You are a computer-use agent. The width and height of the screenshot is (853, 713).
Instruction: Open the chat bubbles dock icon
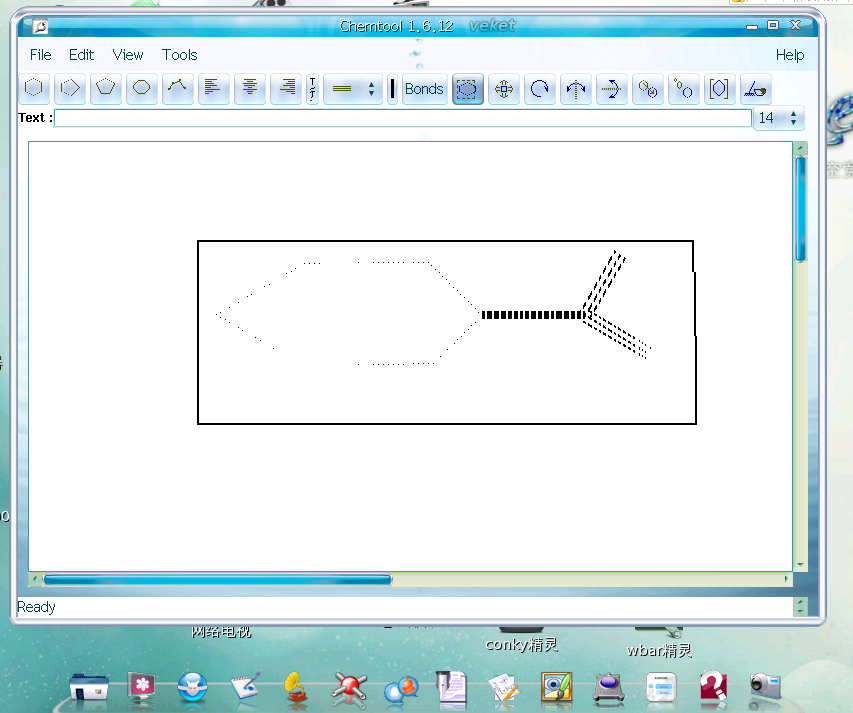(401, 689)
